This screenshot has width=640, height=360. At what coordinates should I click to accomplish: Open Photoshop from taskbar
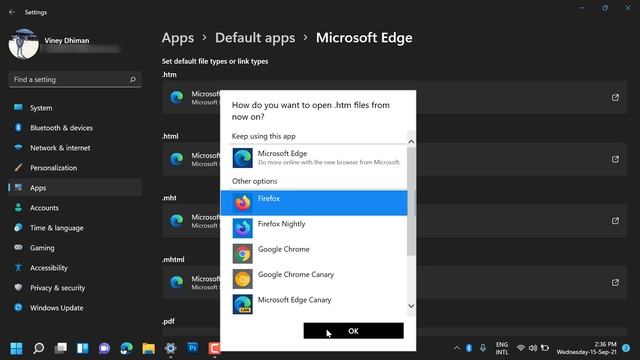tap(193, 348)
